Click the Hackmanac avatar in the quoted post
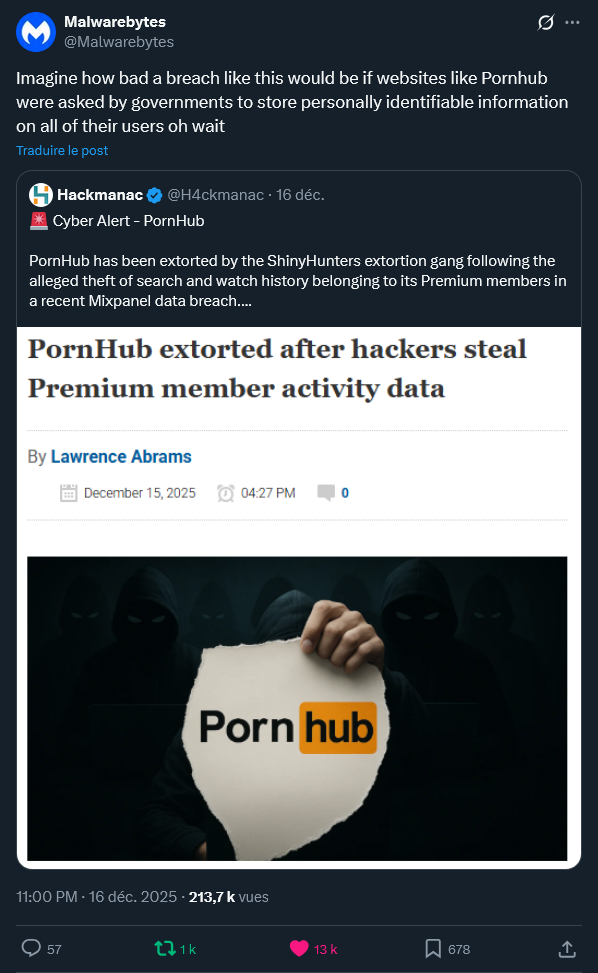 [41, 195]
